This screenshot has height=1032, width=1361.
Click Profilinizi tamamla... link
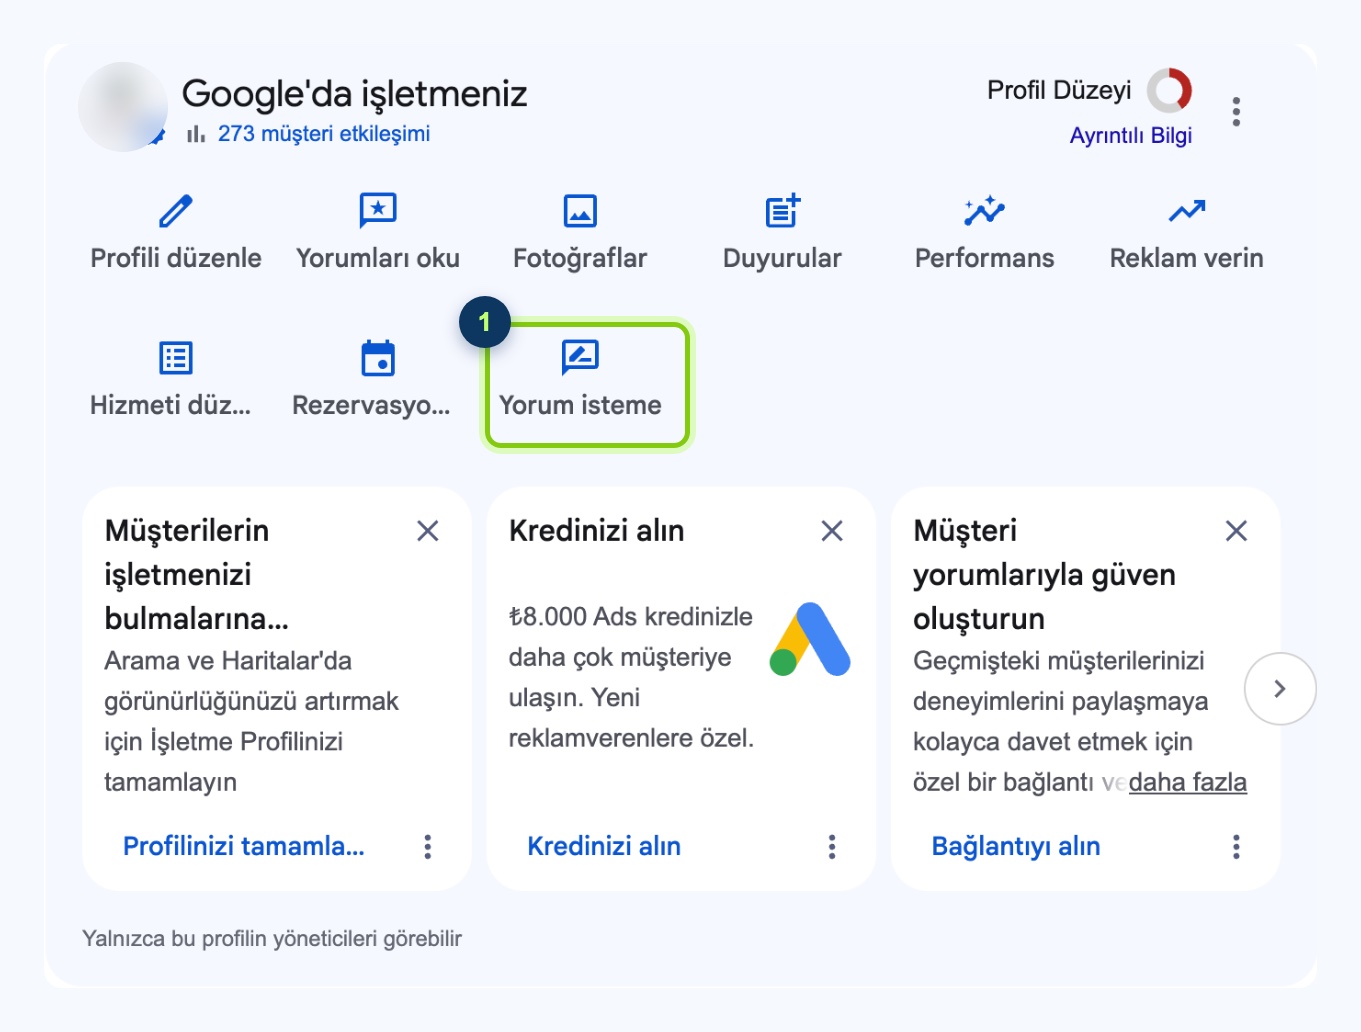point(244,846)
